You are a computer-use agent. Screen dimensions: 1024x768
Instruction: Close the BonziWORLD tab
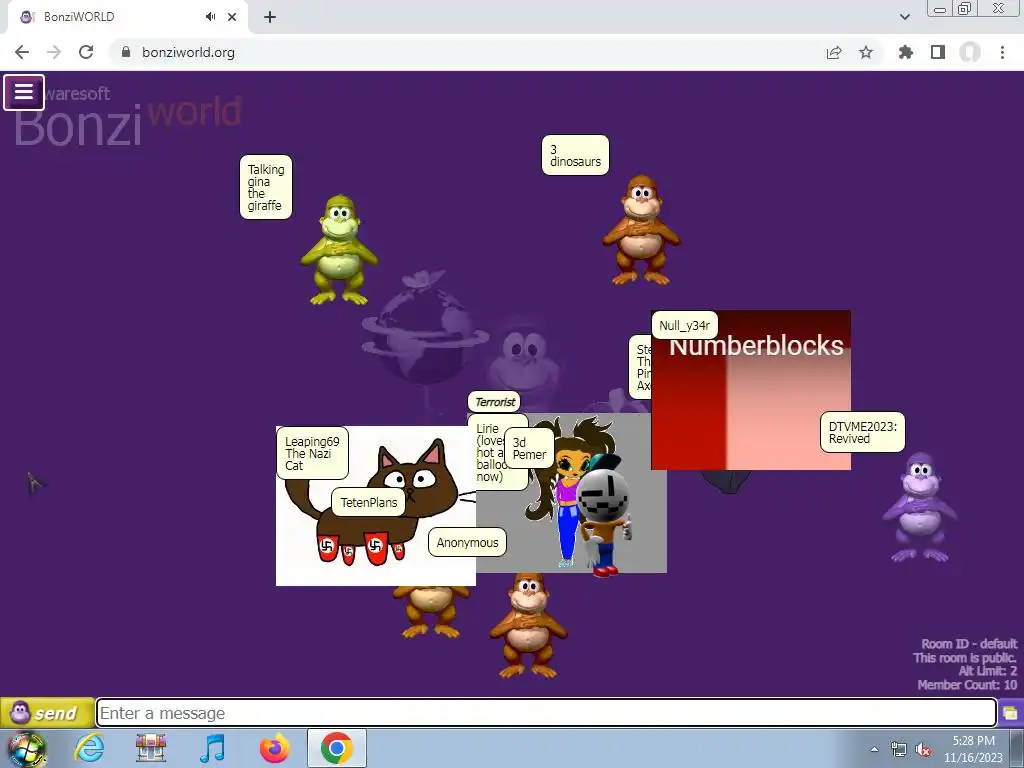232,17
